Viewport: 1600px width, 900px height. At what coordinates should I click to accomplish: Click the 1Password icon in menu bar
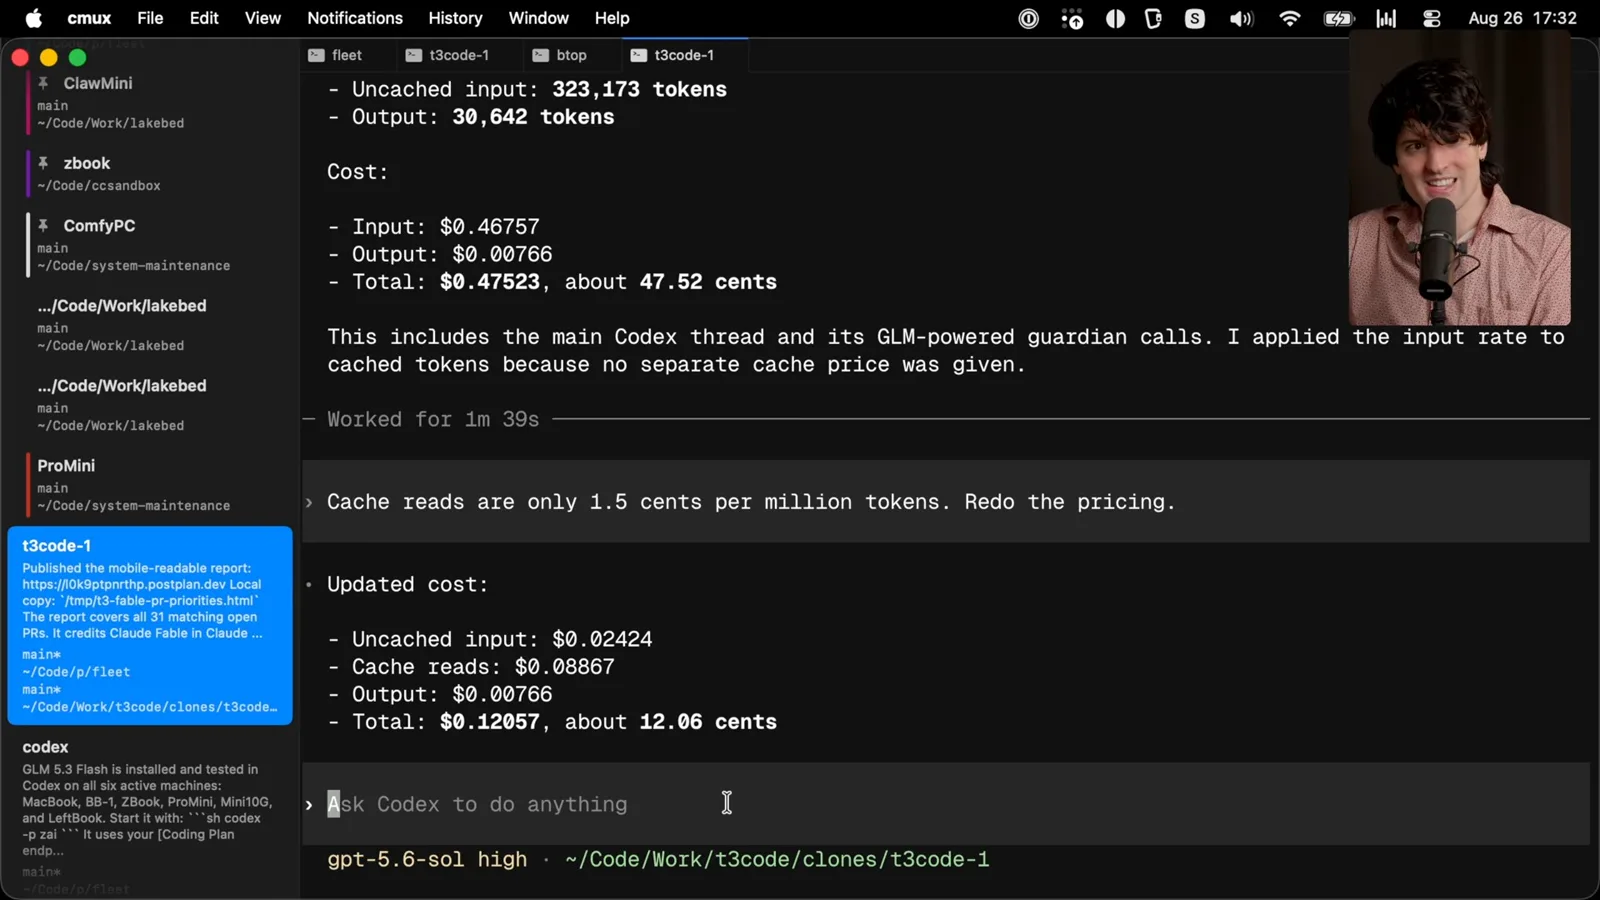pyautogui.click(x=1028, y=18)
